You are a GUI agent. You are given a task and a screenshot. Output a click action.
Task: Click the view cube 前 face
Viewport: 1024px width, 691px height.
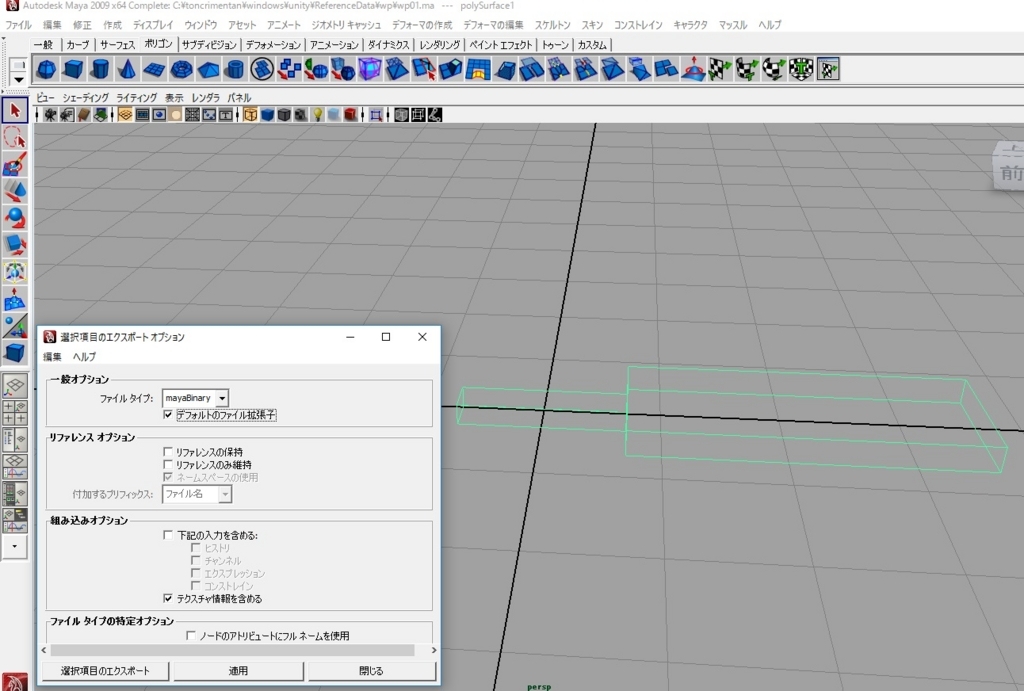pos(1011,173)
